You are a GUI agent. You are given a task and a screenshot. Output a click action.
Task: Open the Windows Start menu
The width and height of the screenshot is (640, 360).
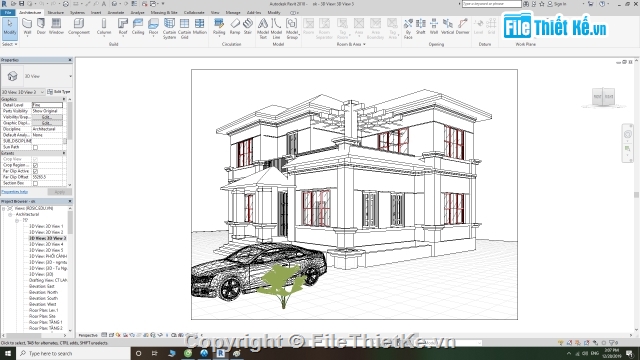tap(8, 353)
